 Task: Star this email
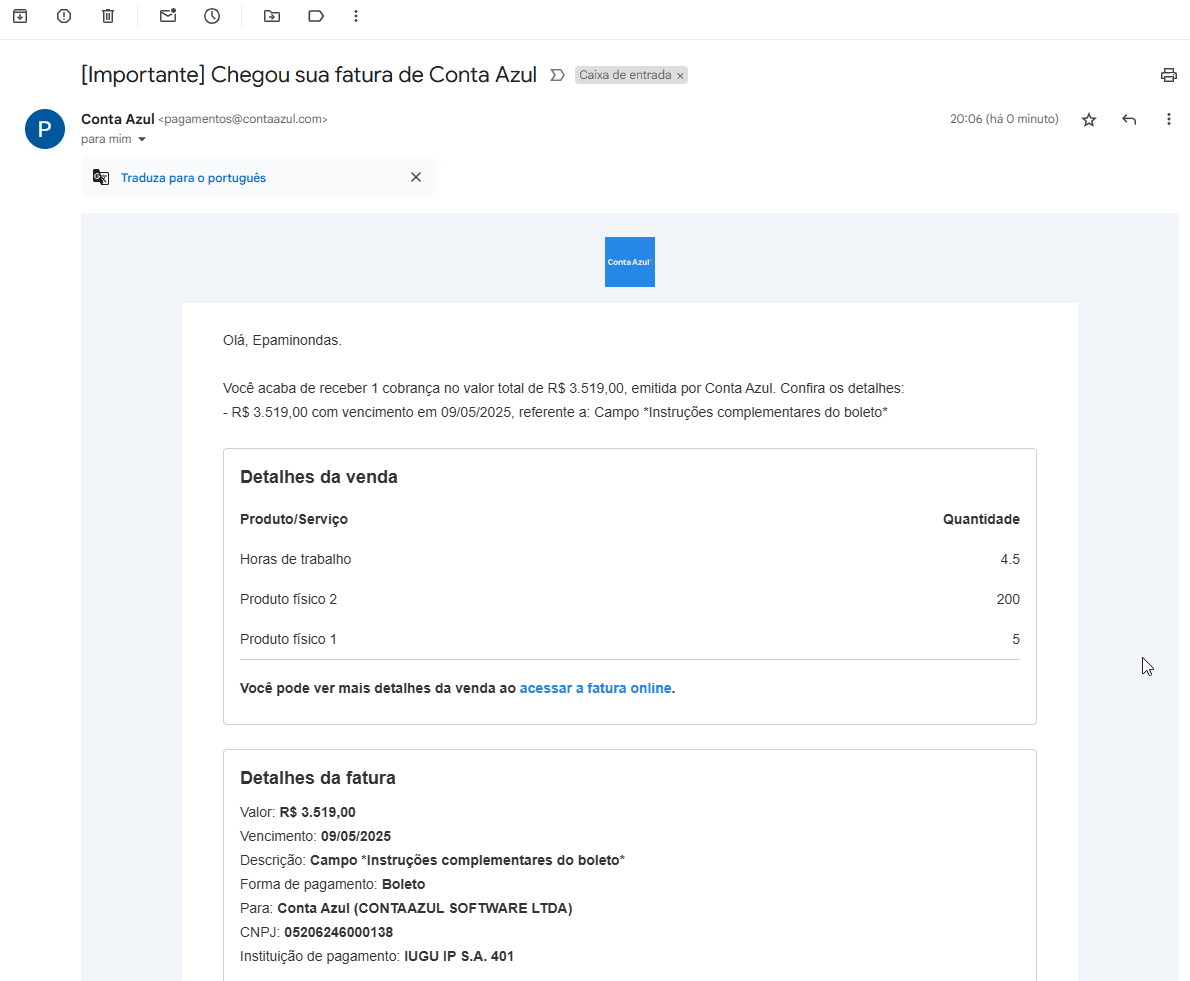pyautogui.click(x=1088, y=119)
